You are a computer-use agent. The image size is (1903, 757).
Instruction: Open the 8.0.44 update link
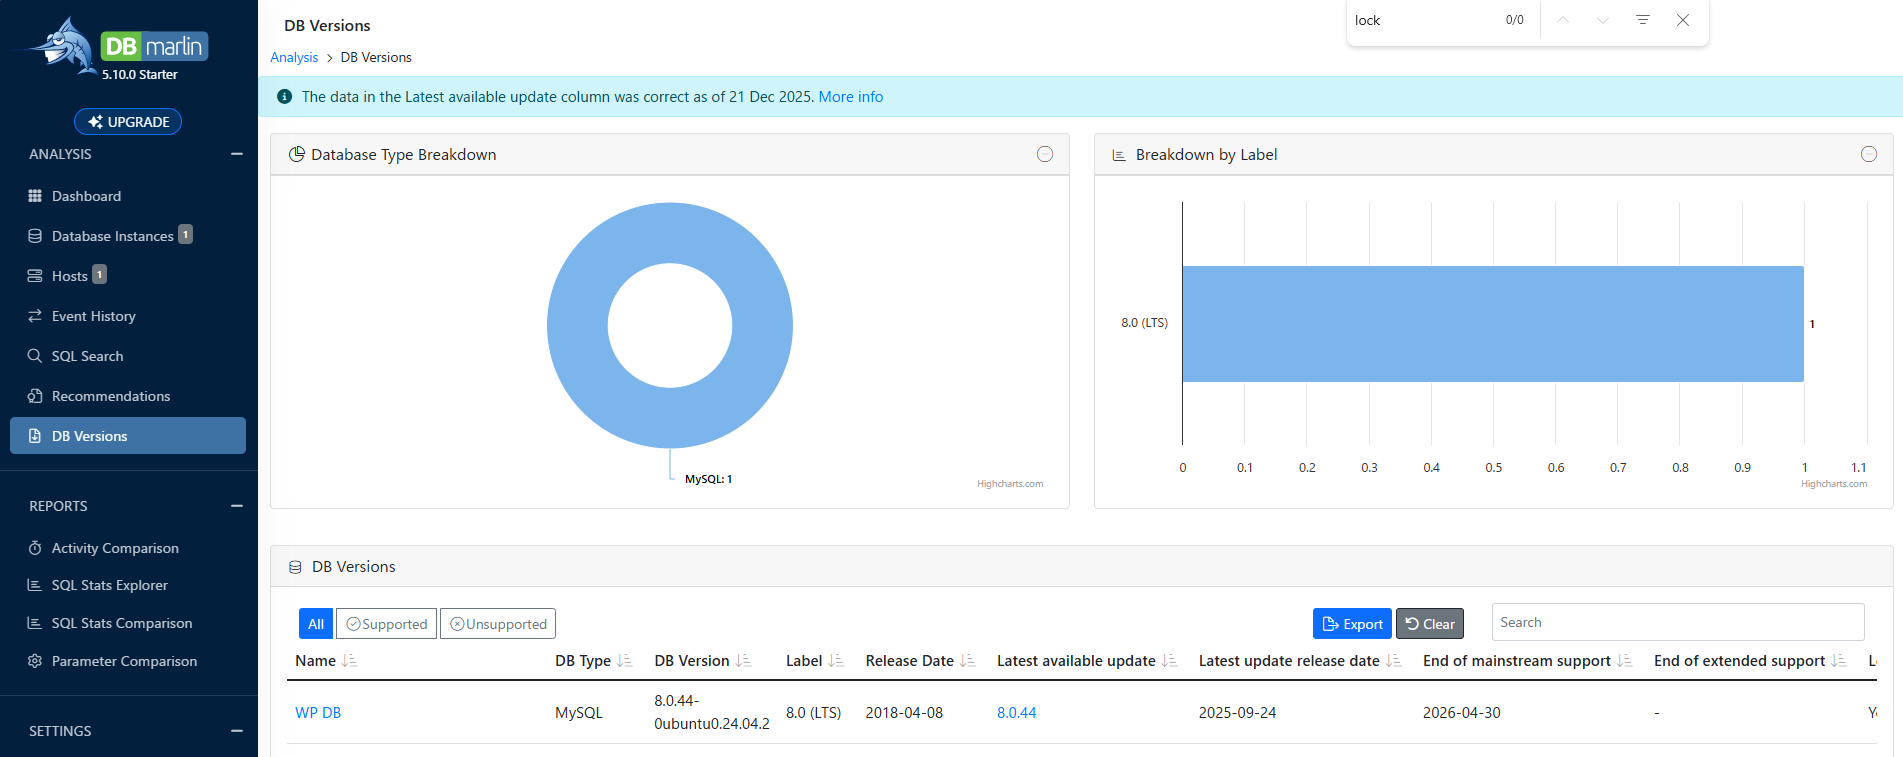click(1016, 713)
